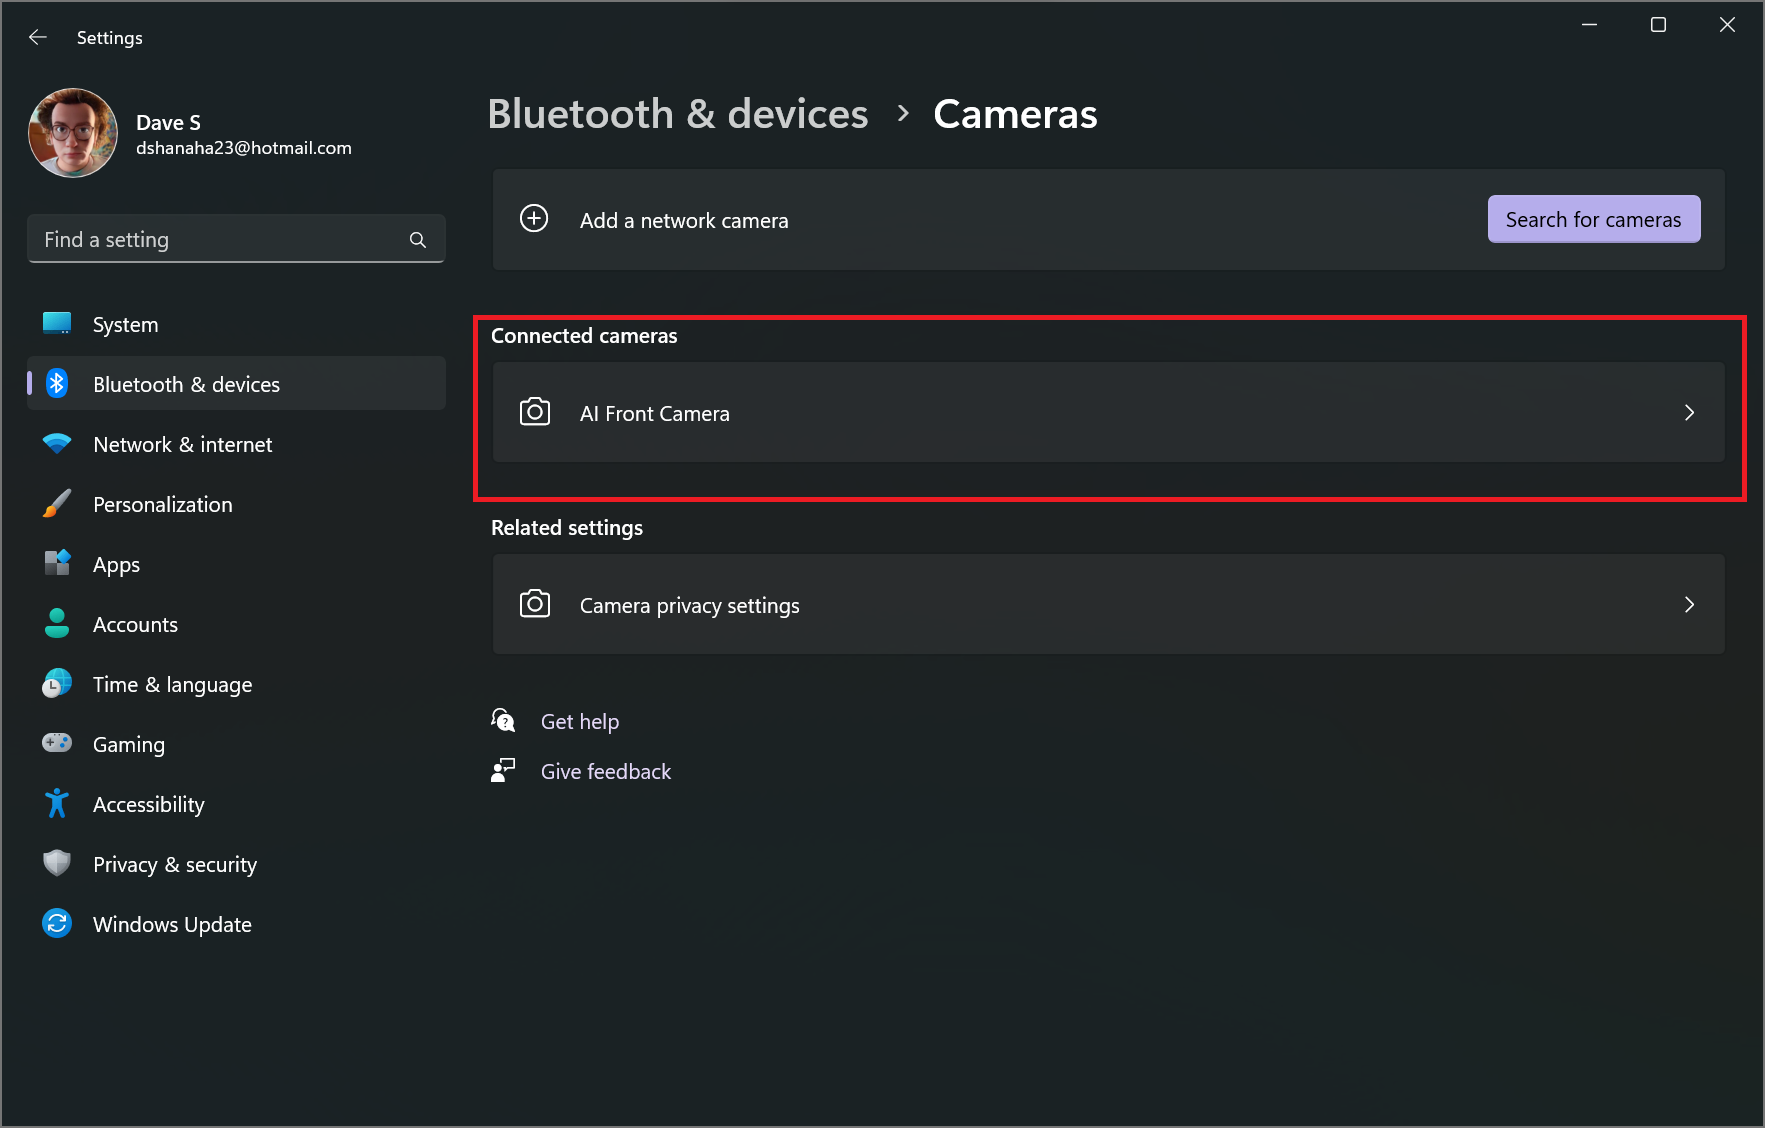
Task: Click the Get help icon
Action: click(503, 720)
